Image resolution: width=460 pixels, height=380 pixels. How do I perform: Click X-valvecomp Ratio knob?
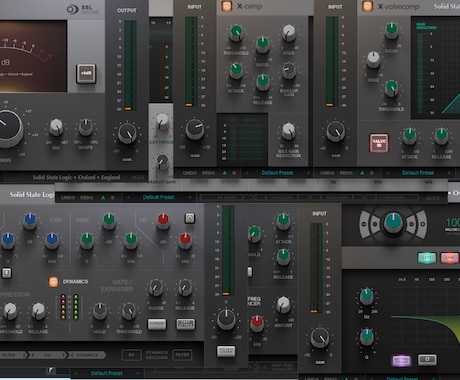(391, 31)
